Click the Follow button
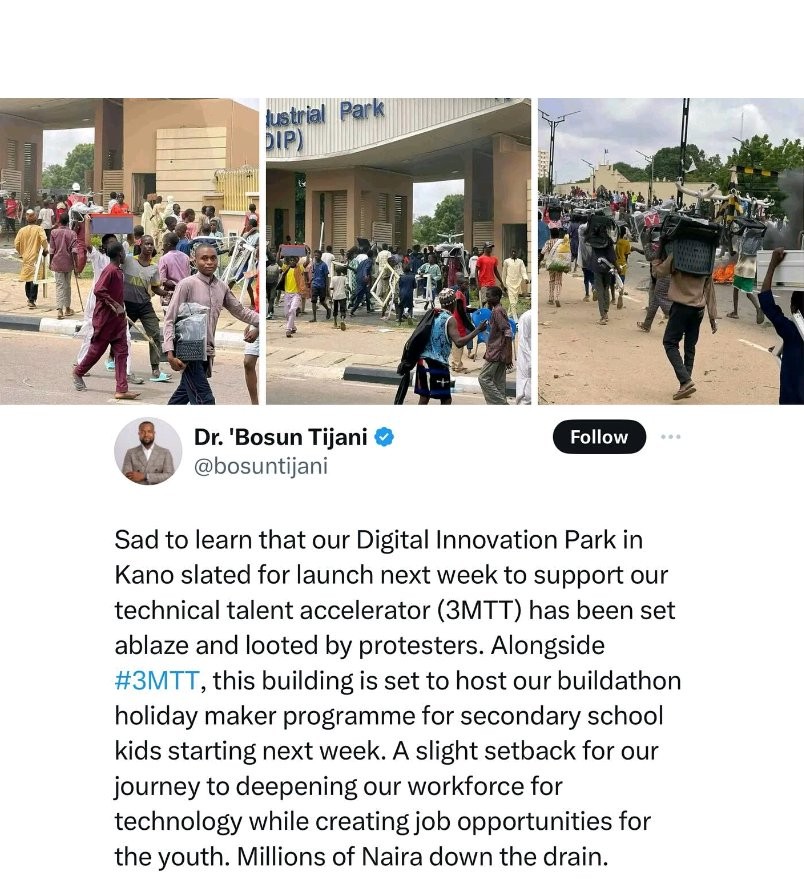This screenshot has height=893, width=804. tap(599, 437)
